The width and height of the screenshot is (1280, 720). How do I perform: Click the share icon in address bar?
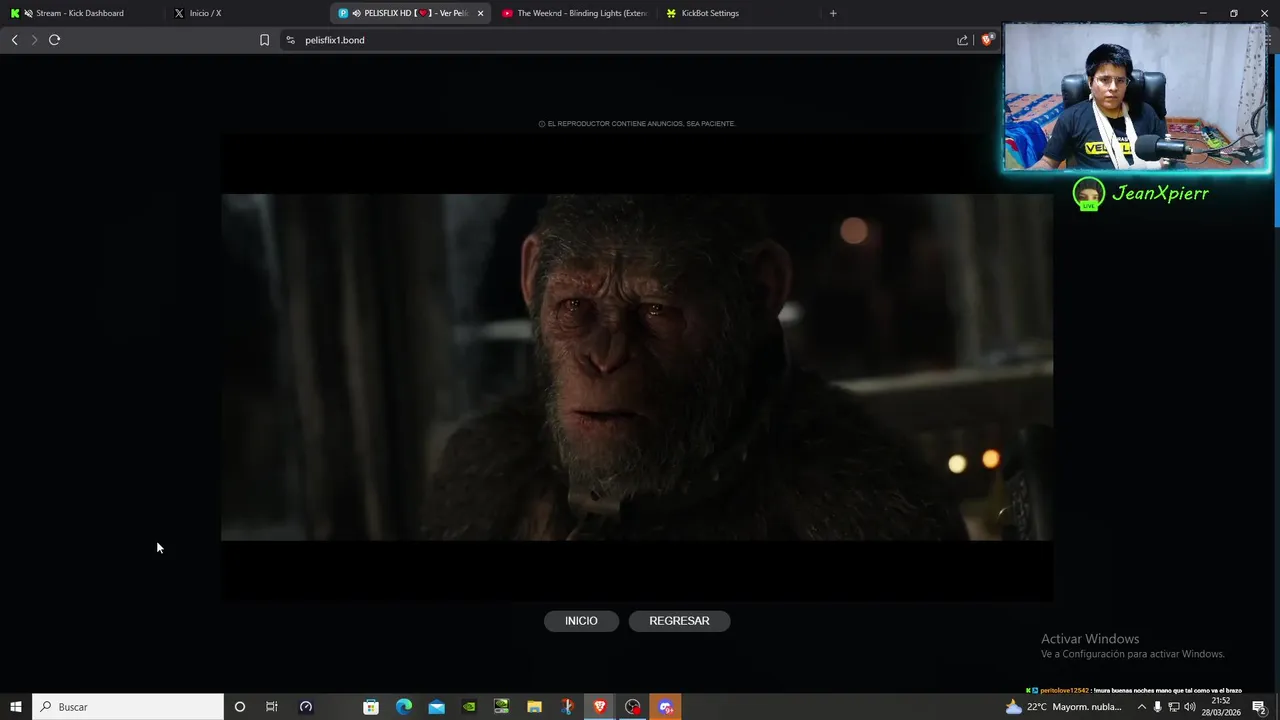tap(962, 40)
